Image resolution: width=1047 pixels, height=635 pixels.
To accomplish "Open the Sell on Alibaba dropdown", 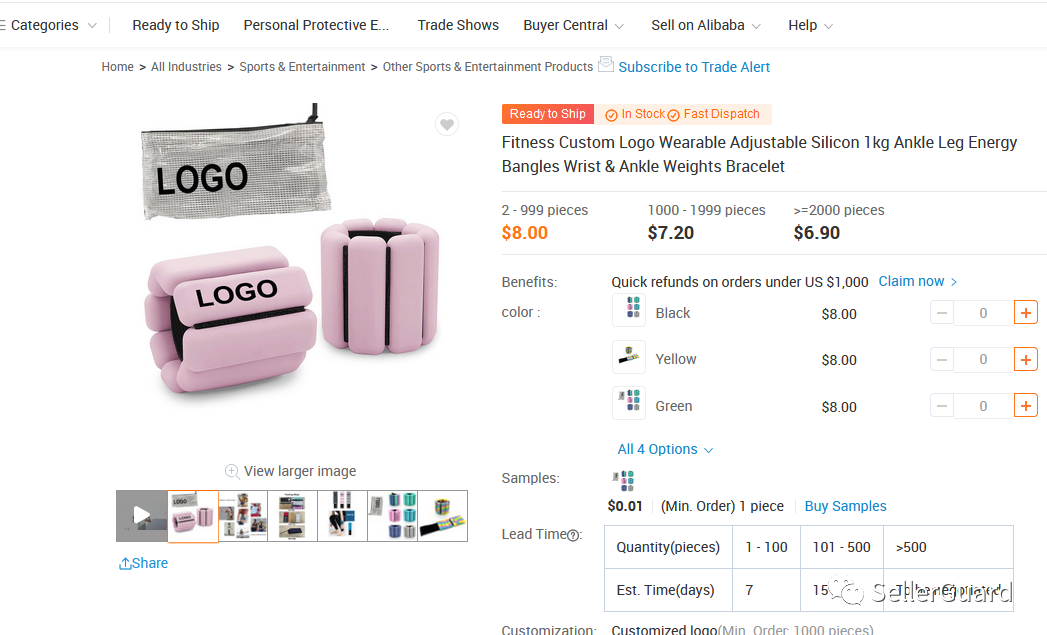I will coord(706,25).
